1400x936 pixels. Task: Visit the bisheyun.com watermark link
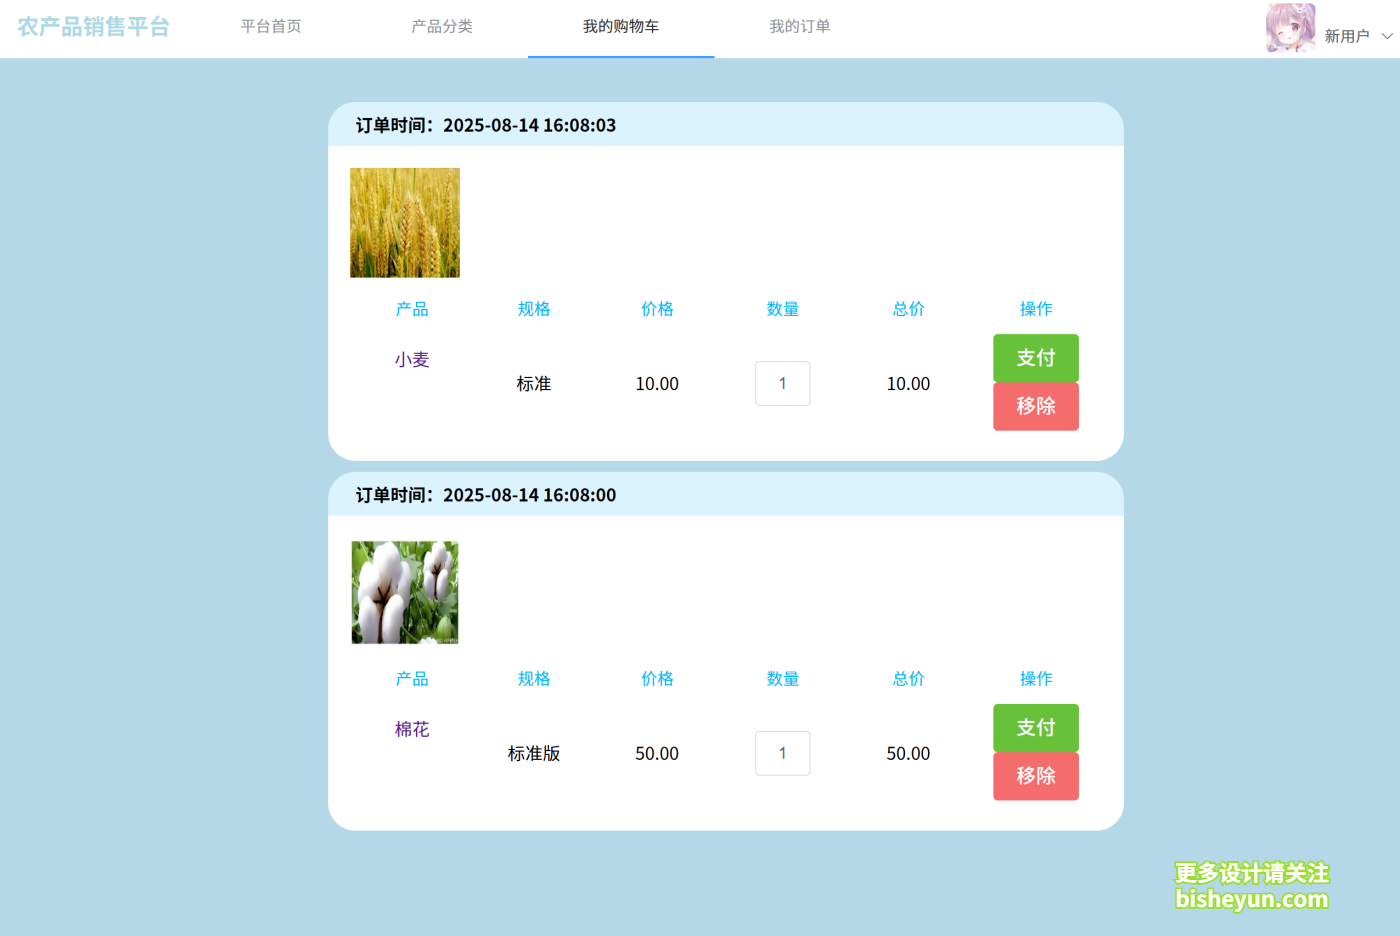coord(1253,899)
